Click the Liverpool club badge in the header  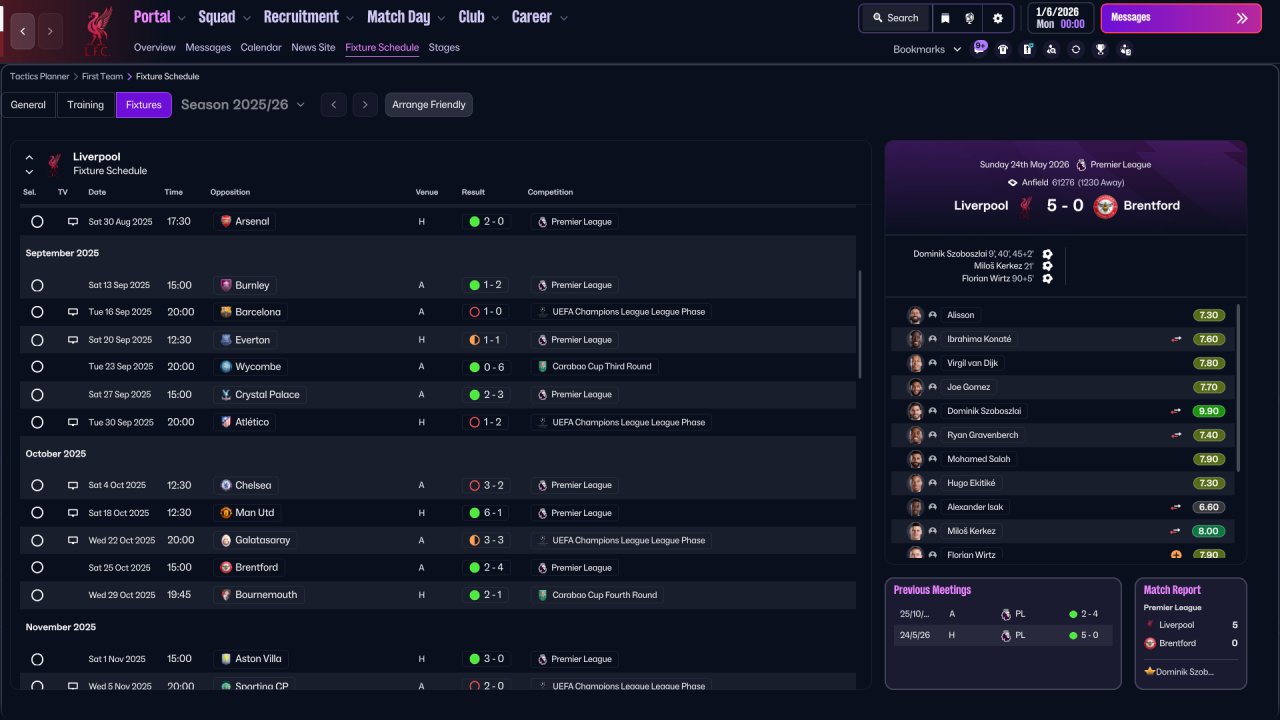click(97, 31)
